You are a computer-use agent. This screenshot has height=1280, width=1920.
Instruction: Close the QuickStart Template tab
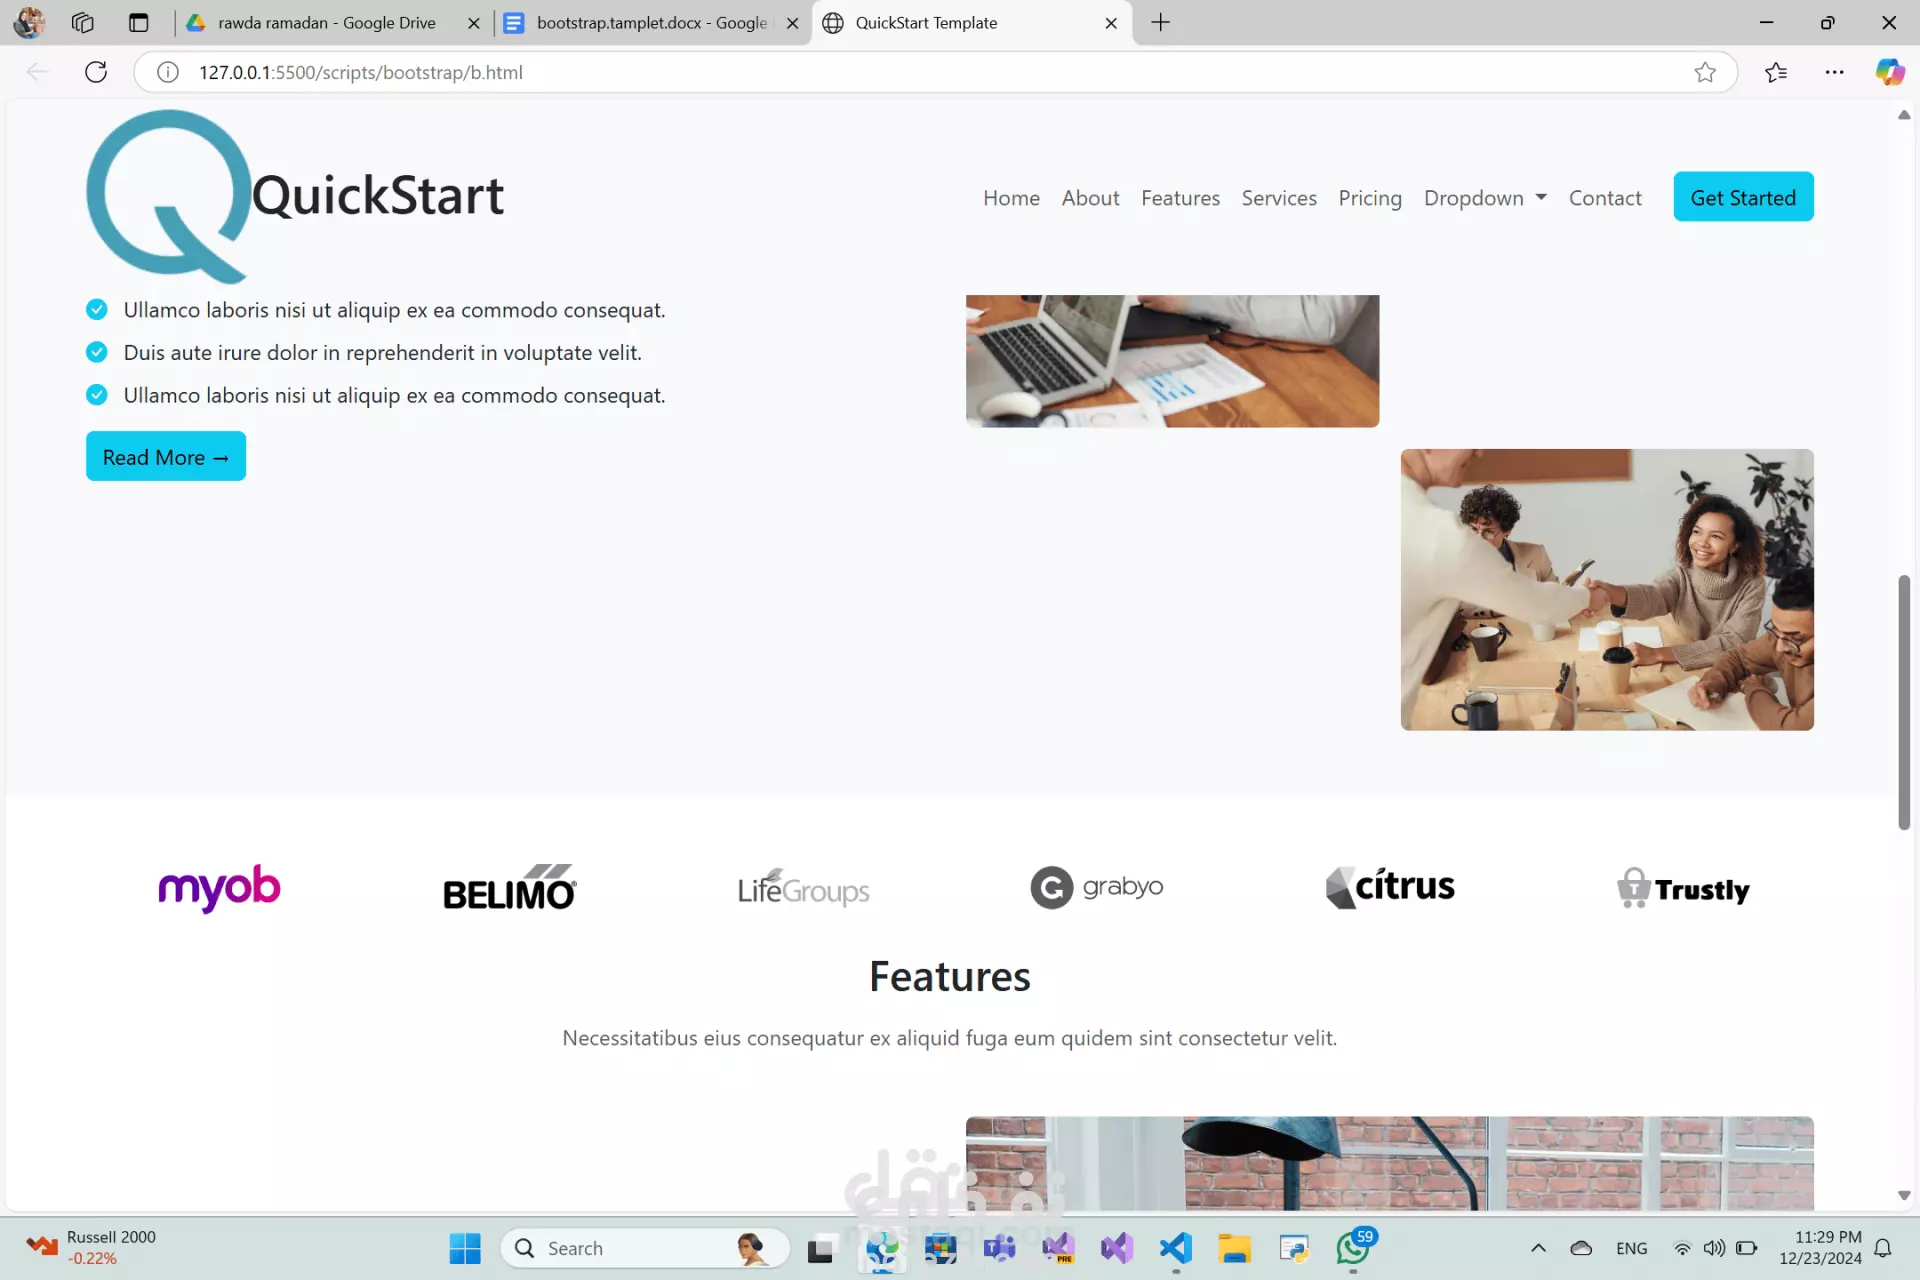point(1111,23)
